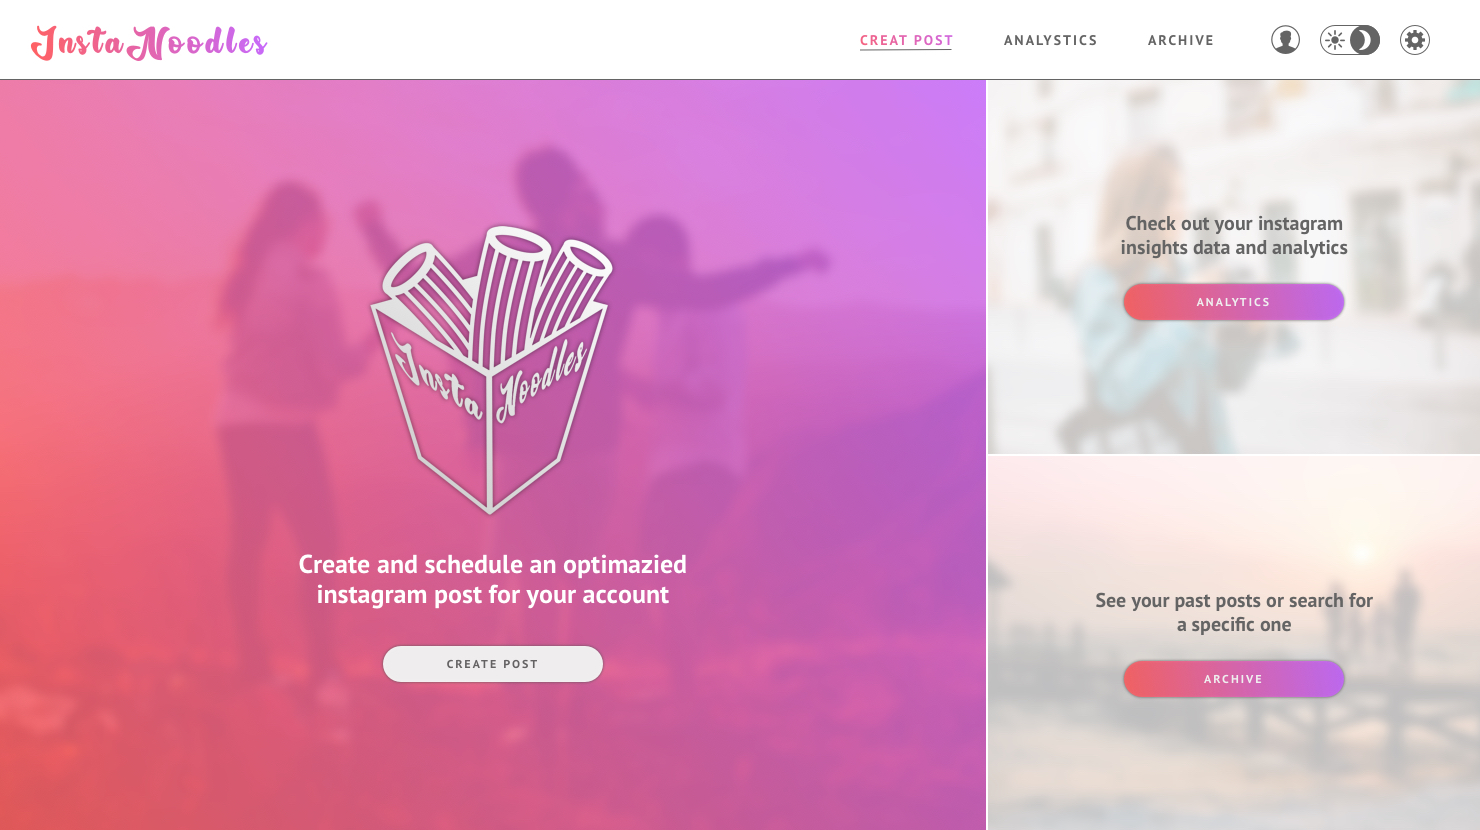Viewport: 1480px width, 830px height.
Task: Click the InstaNoodles header logo
Action: pyautogui.click(x=149, y=42)
